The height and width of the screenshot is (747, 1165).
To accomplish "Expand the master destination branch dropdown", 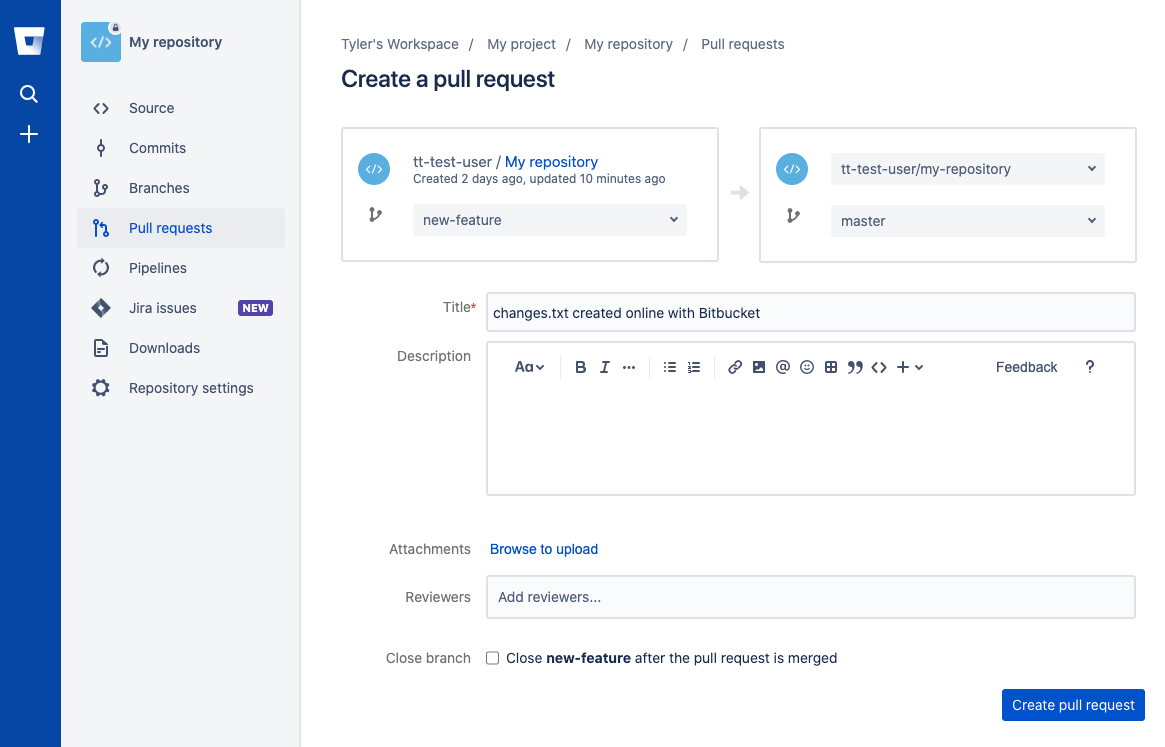I will coord(967,221).
